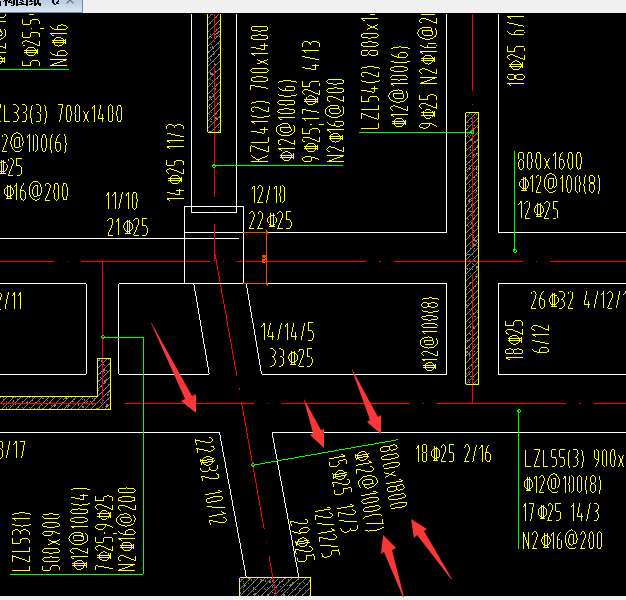Select the vertical 6/12 text
This screenshot has height=600, width=626.
[x=541, y=339]
